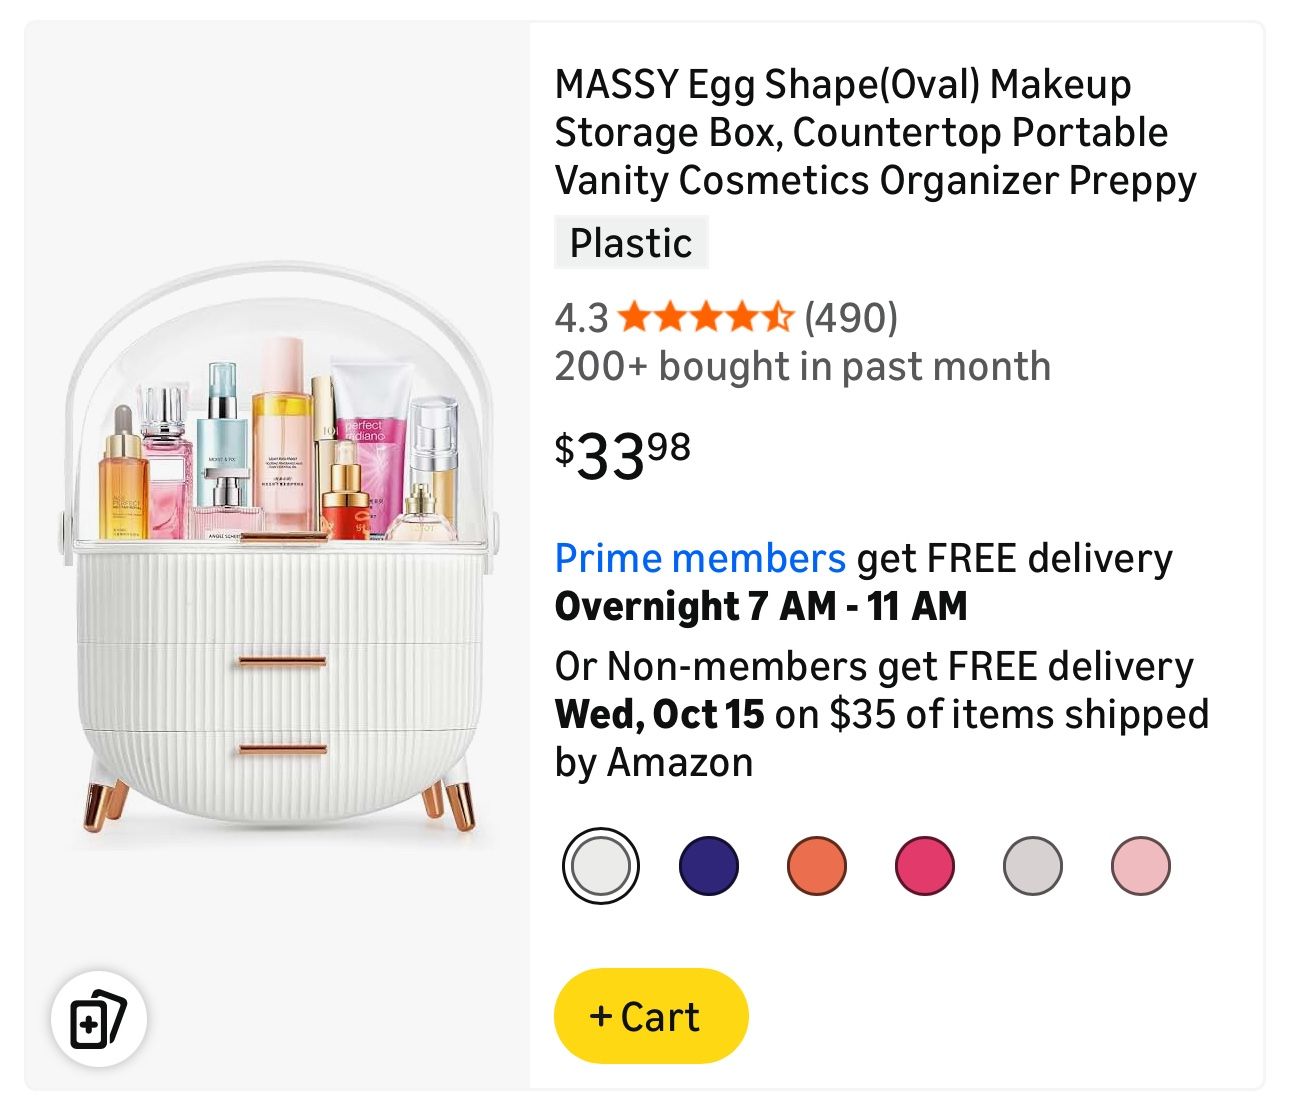Click the Or Non-members get FREE delivery line

[874, 666]
